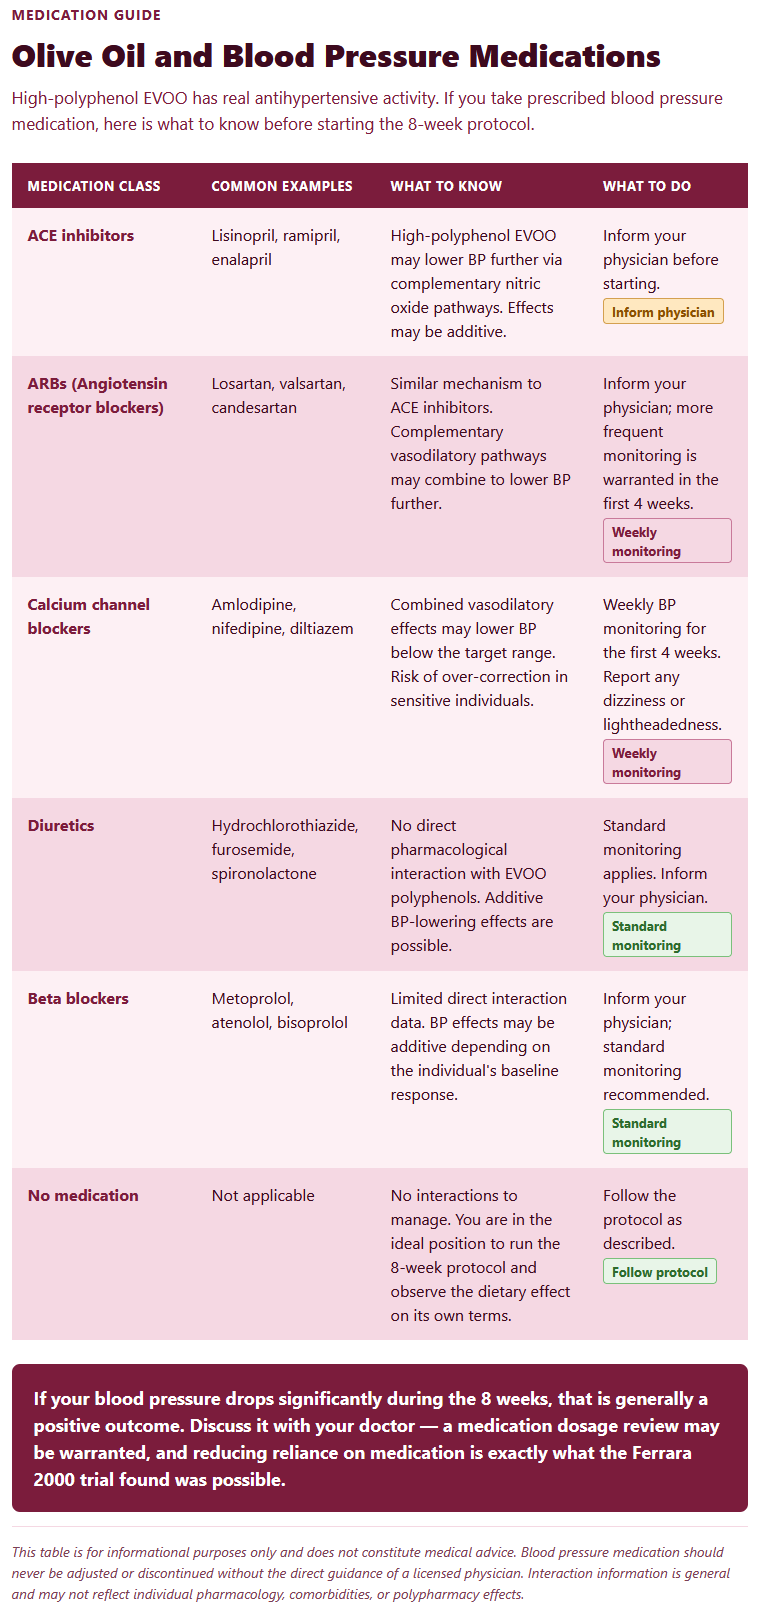Click Standard monitoring badge in Beta blockers row
Viewport: 760px width, 1616px height.
tap(667, 1132)
